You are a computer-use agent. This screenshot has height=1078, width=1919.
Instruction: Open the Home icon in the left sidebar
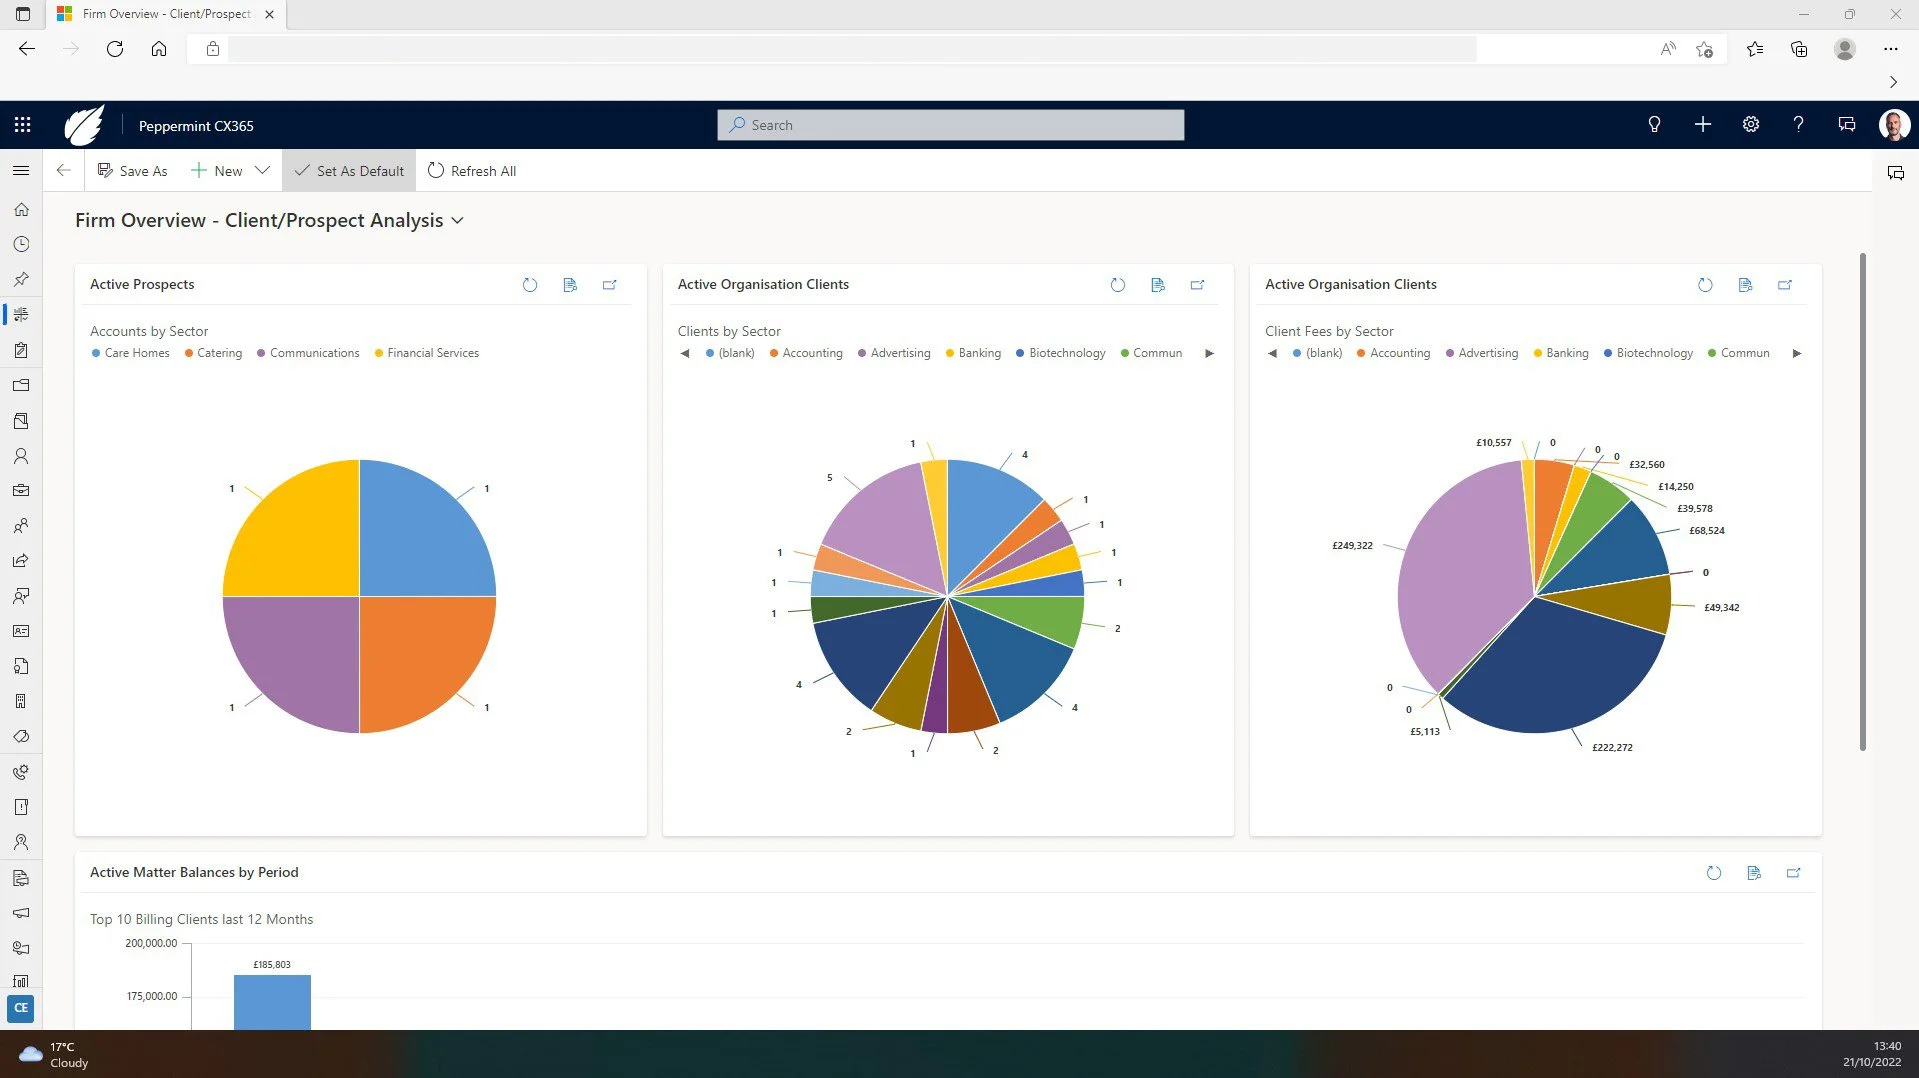point(21,210)
